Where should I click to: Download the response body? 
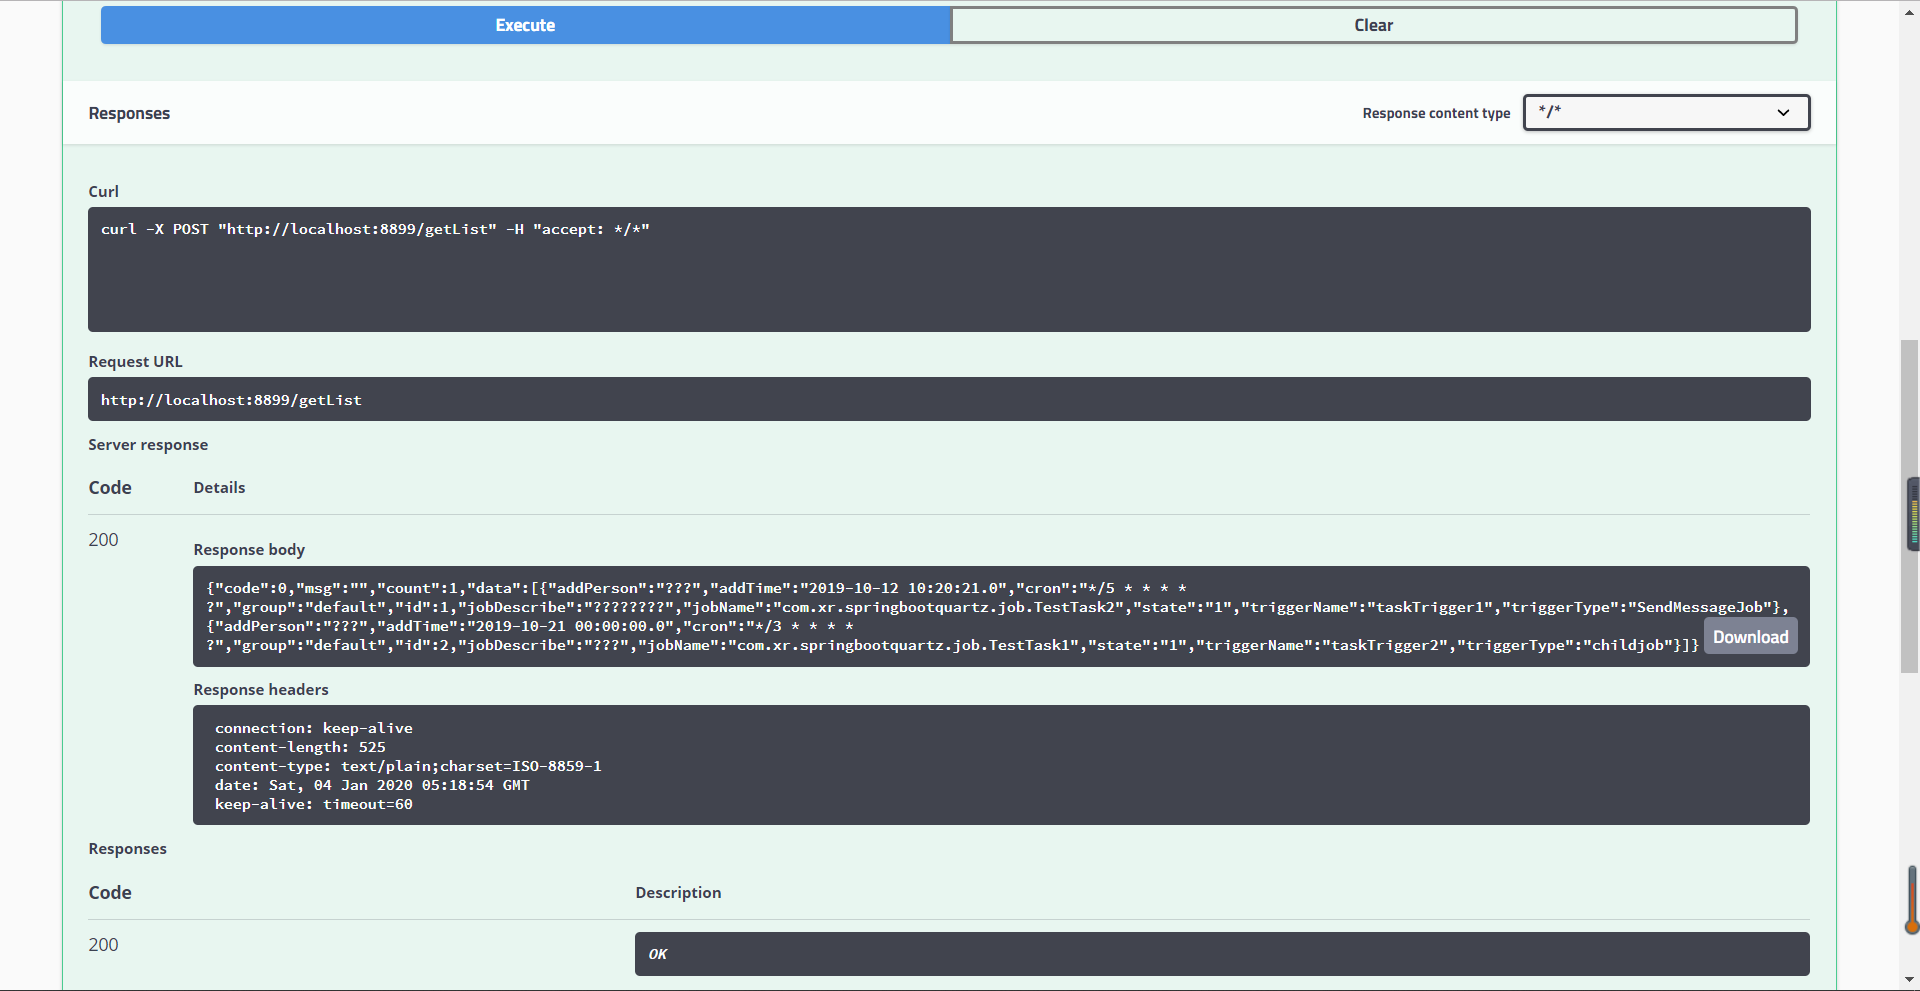1750,637
